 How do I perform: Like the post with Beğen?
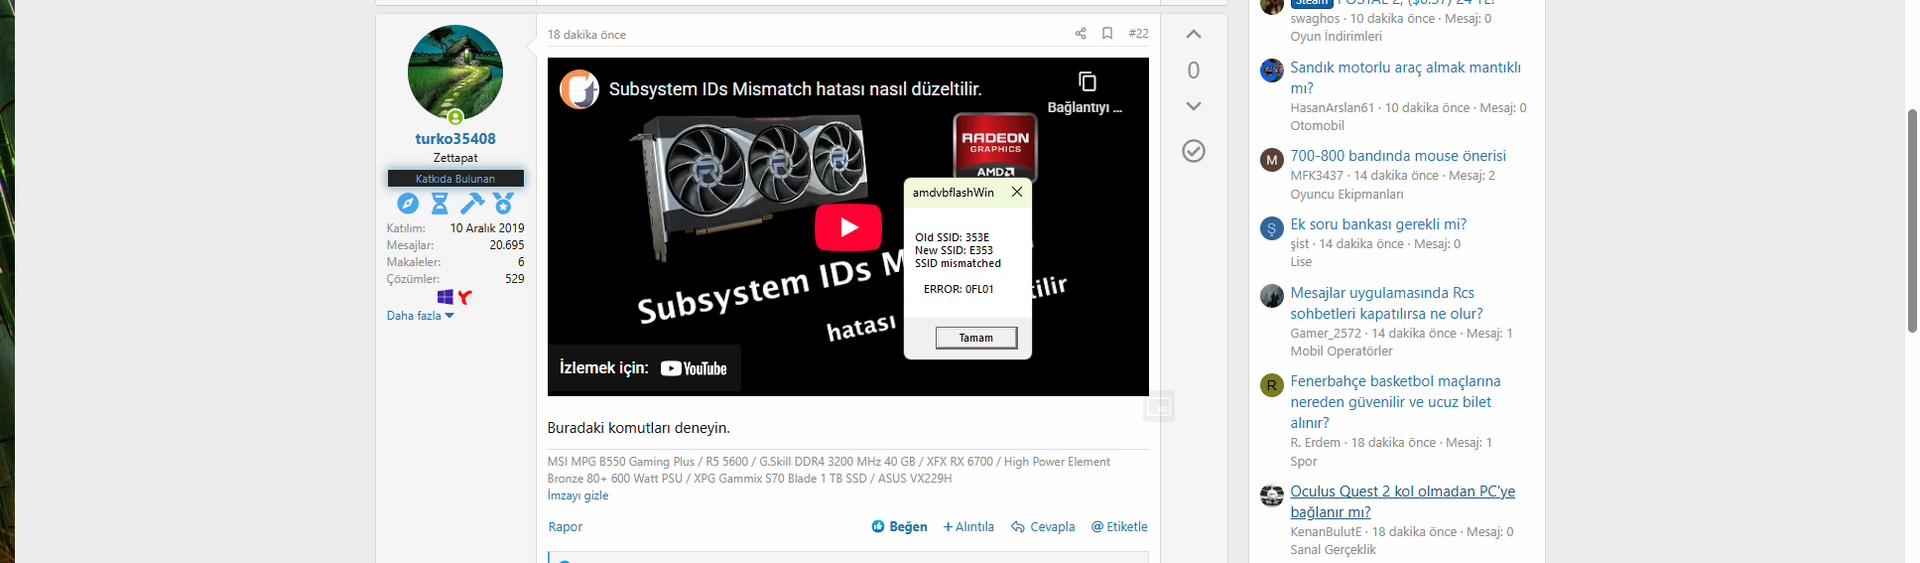(x=899, y=527)
